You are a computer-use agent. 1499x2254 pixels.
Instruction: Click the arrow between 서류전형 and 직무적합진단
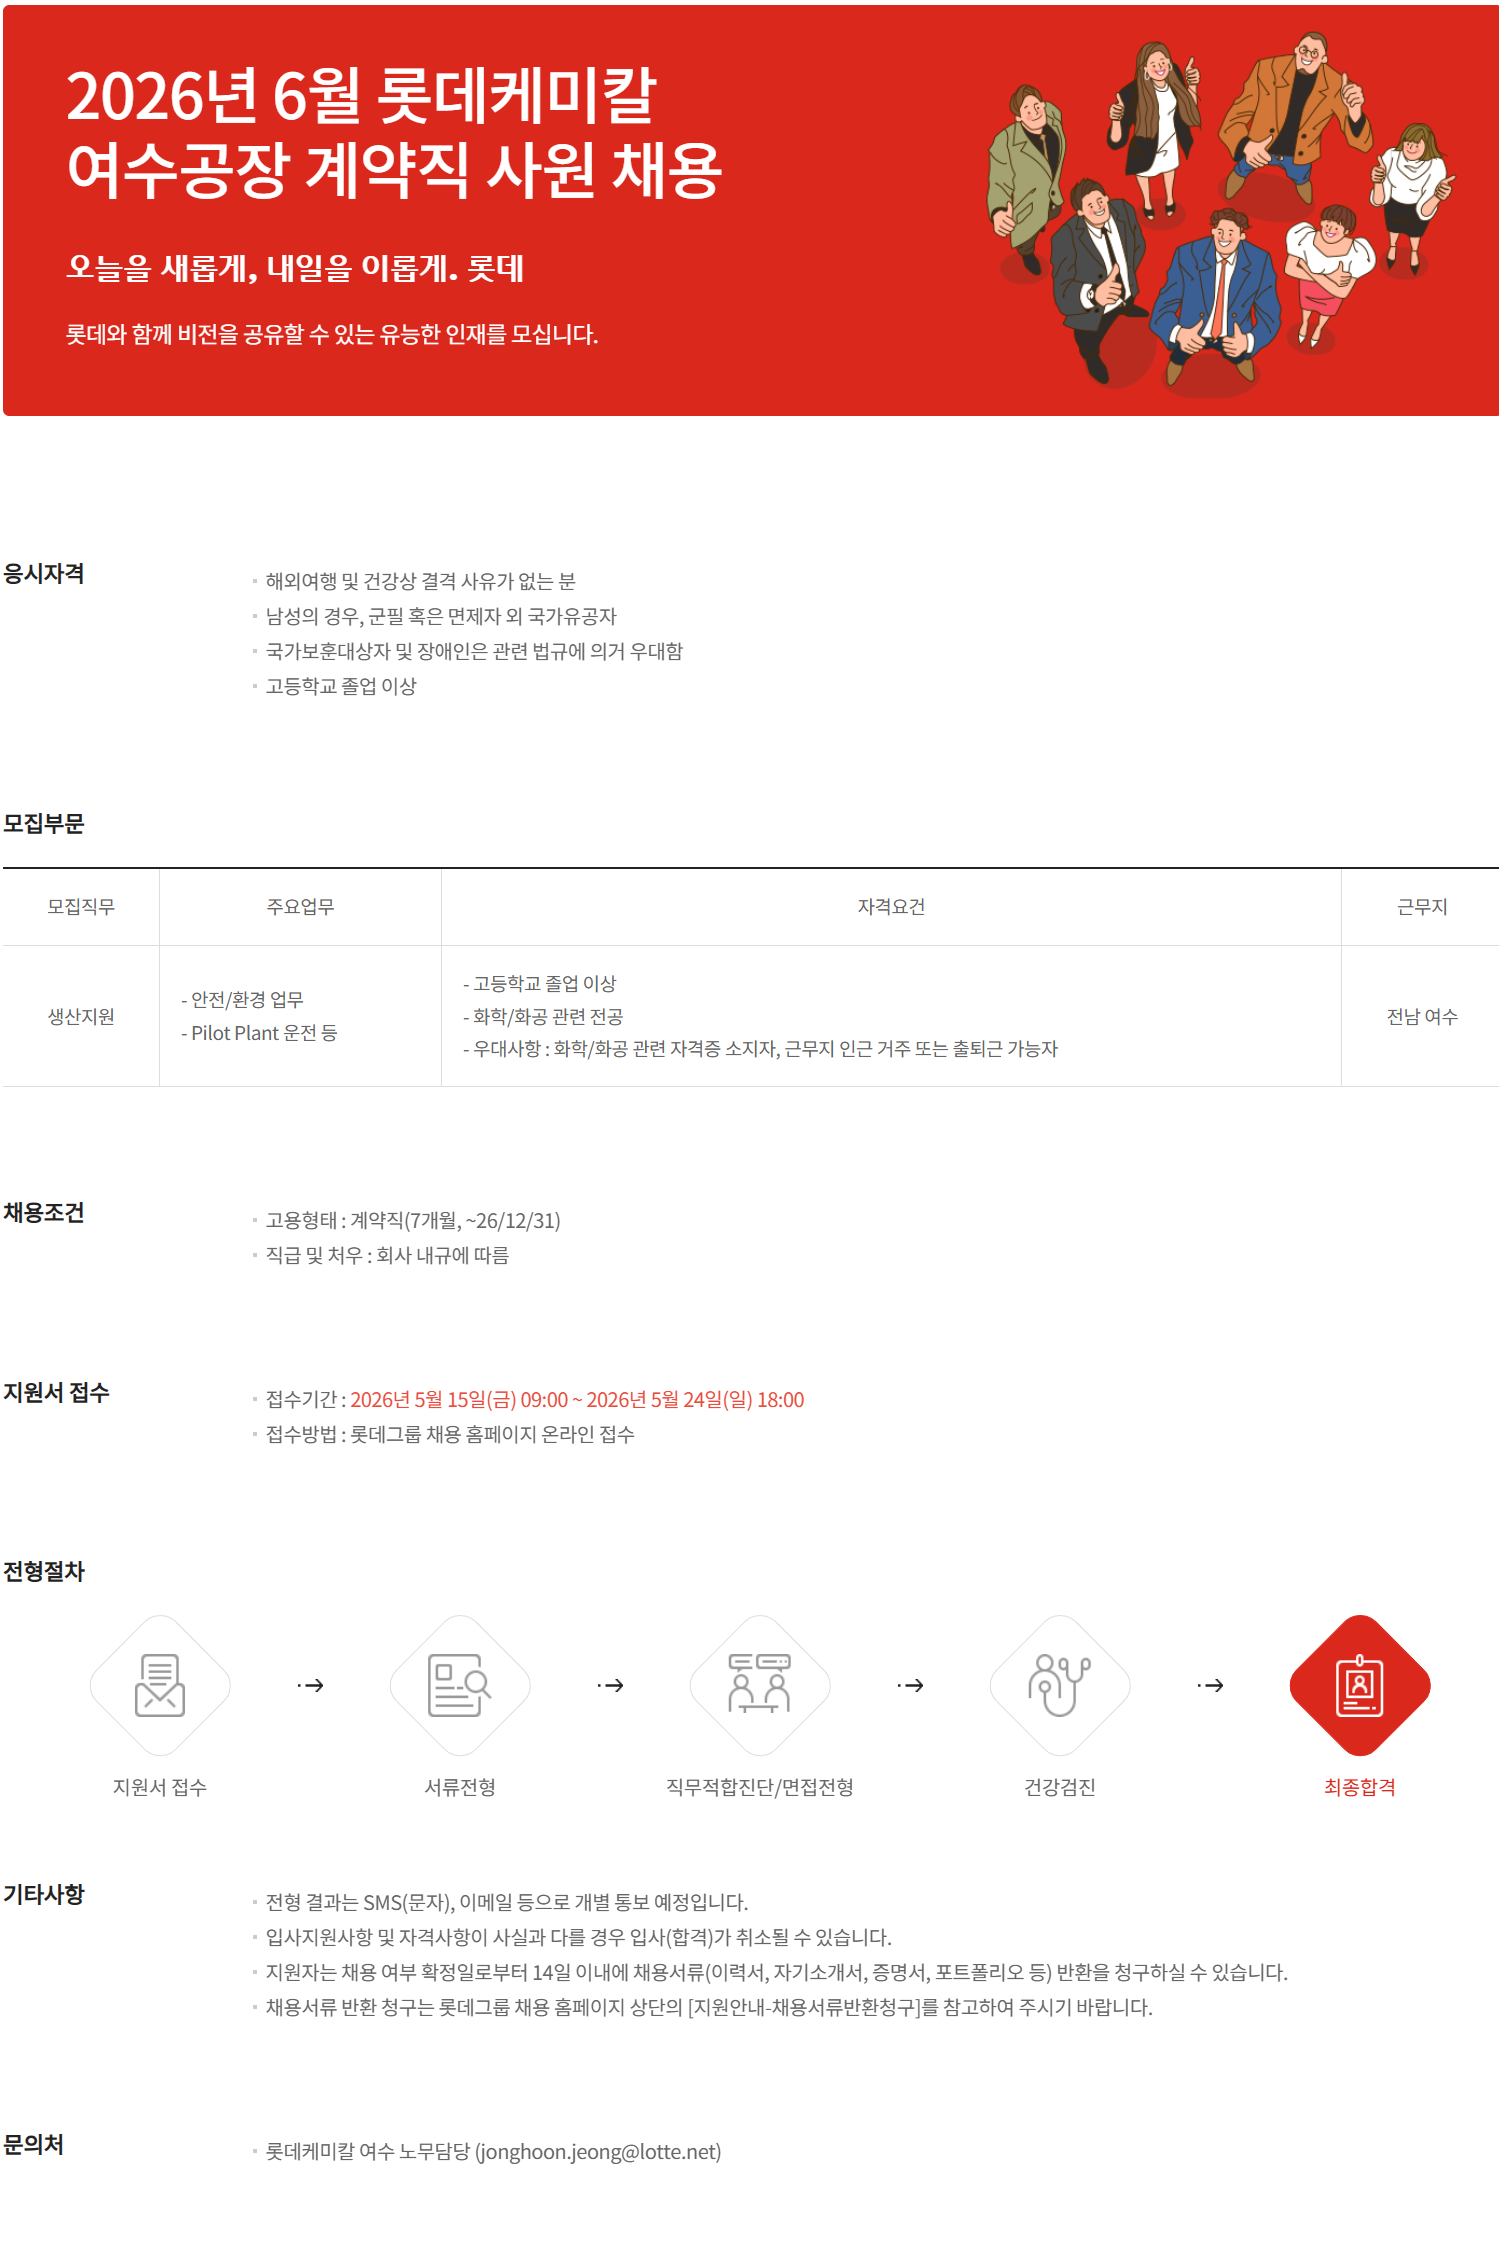610,1686
